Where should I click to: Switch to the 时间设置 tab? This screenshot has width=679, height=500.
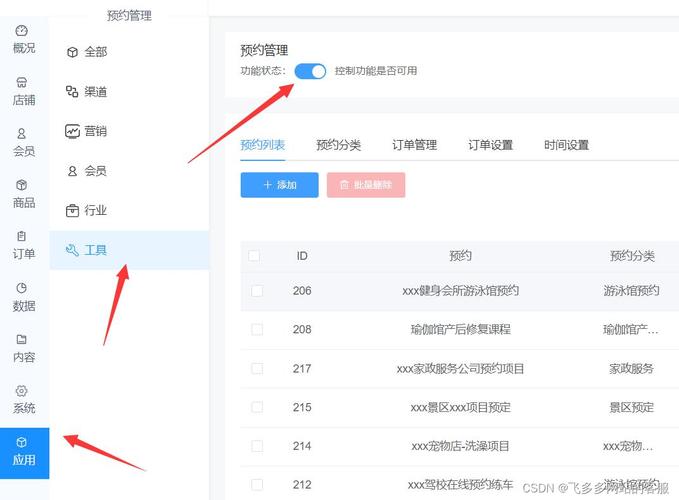coord(566,145)
